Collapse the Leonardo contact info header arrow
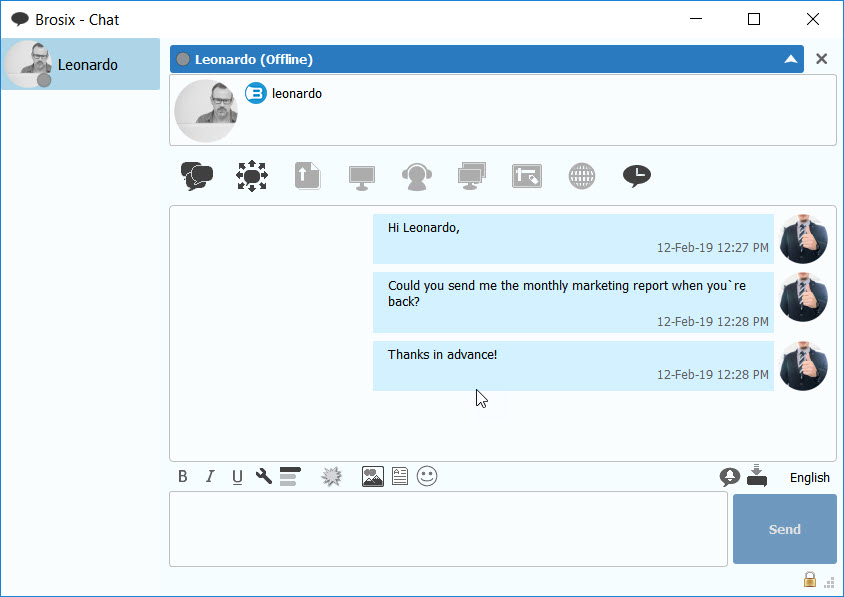Screen dimensions: 844x597 point(791,59)
